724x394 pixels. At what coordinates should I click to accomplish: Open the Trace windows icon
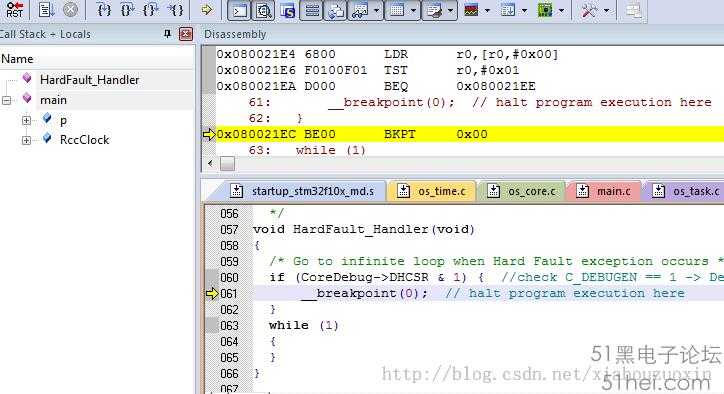point(508,10)
